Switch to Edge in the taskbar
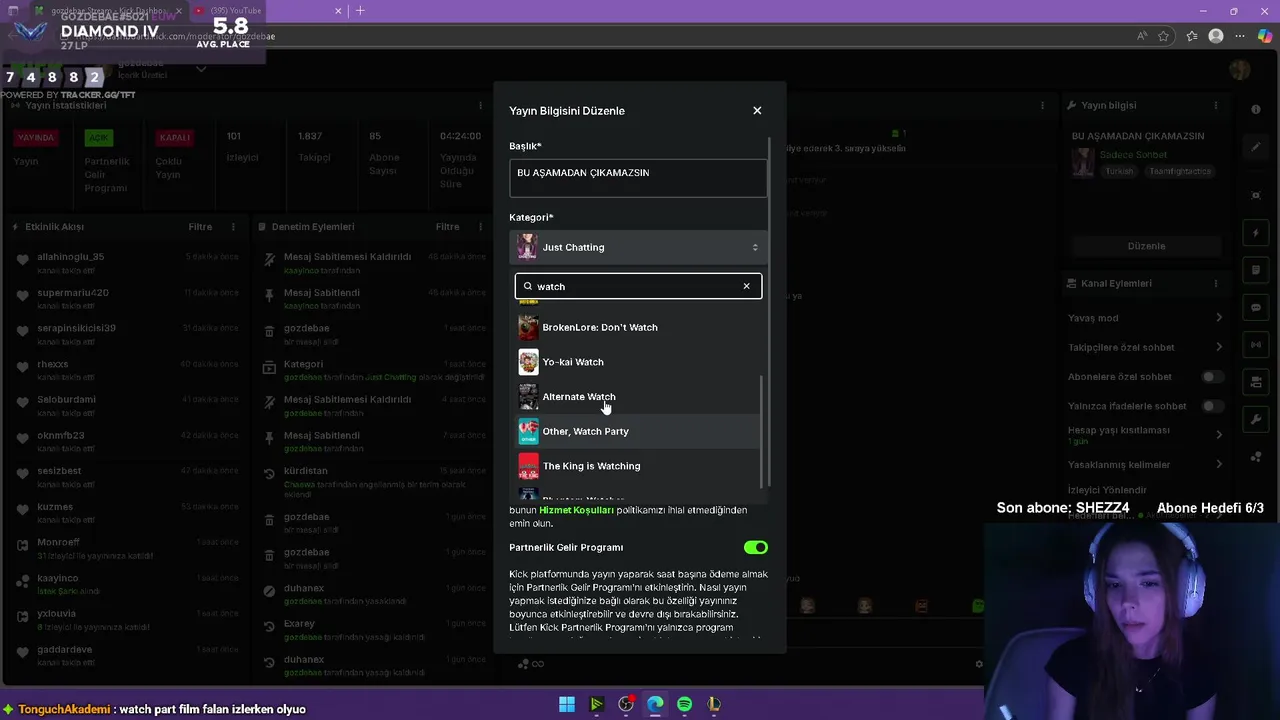 (x=655, y=704)
